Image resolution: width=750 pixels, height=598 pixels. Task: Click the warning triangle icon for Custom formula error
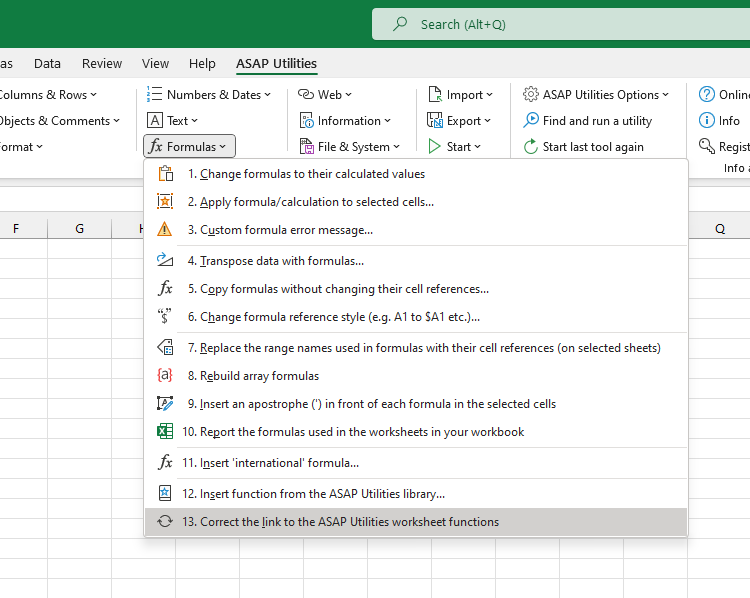[165, 230]
